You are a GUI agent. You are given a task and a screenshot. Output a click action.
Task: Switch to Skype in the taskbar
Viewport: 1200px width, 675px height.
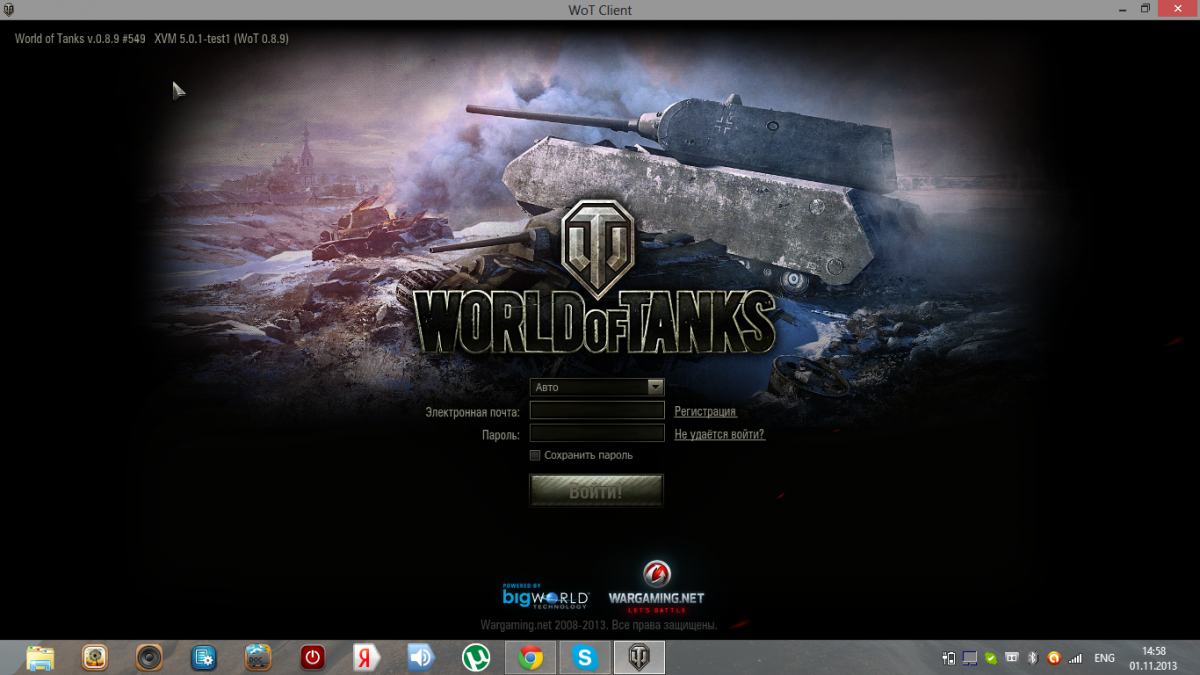click(584, 657)
